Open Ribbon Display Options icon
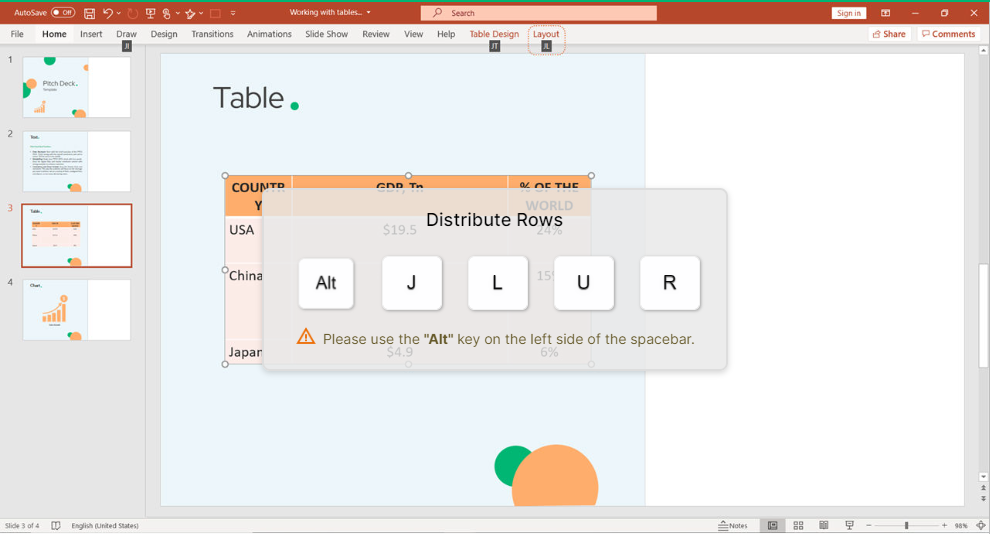The height and width of the screenshot is (534, 990). tap(886, 13)
